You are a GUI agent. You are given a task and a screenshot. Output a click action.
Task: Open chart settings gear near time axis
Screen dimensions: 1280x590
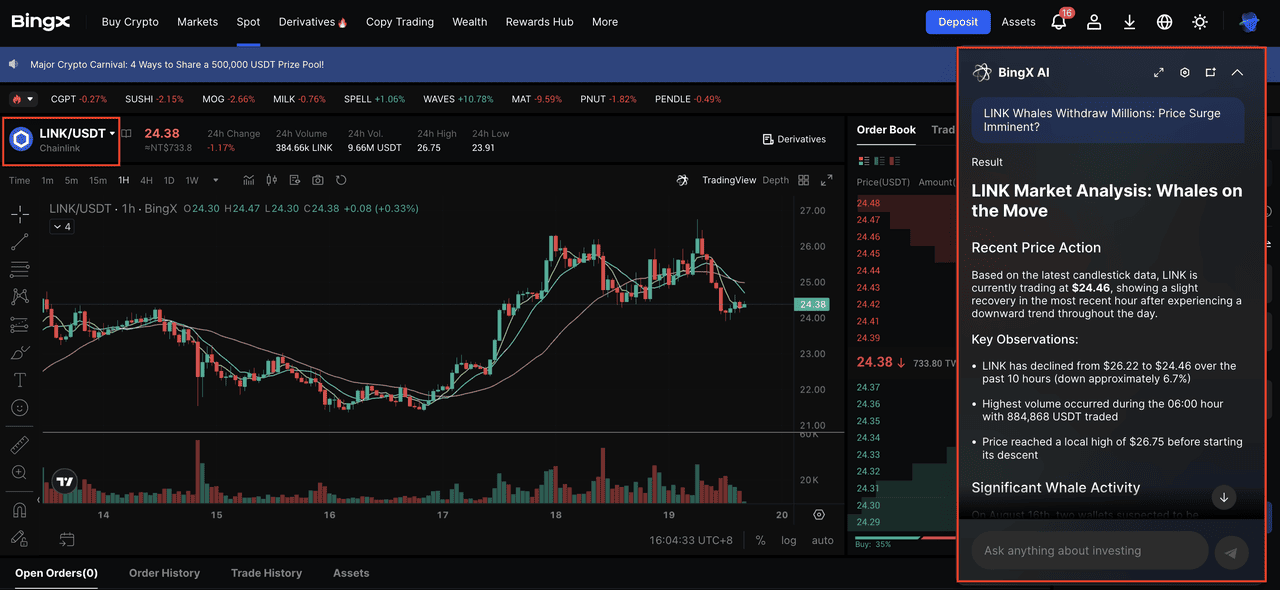point(819,514)
